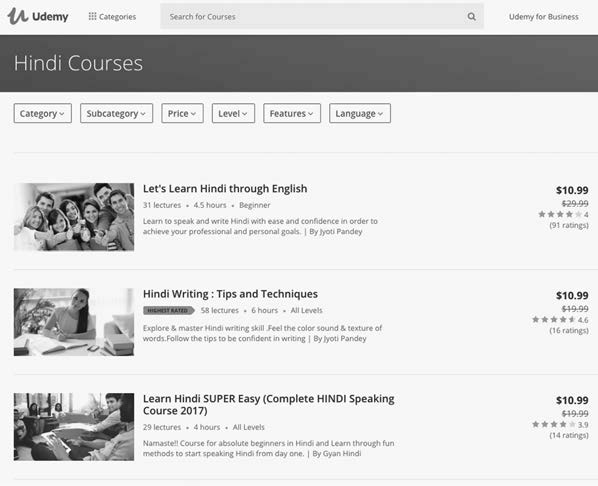Expand the Features filter dropdown
The image size is (598, 486).
(292, 113)
